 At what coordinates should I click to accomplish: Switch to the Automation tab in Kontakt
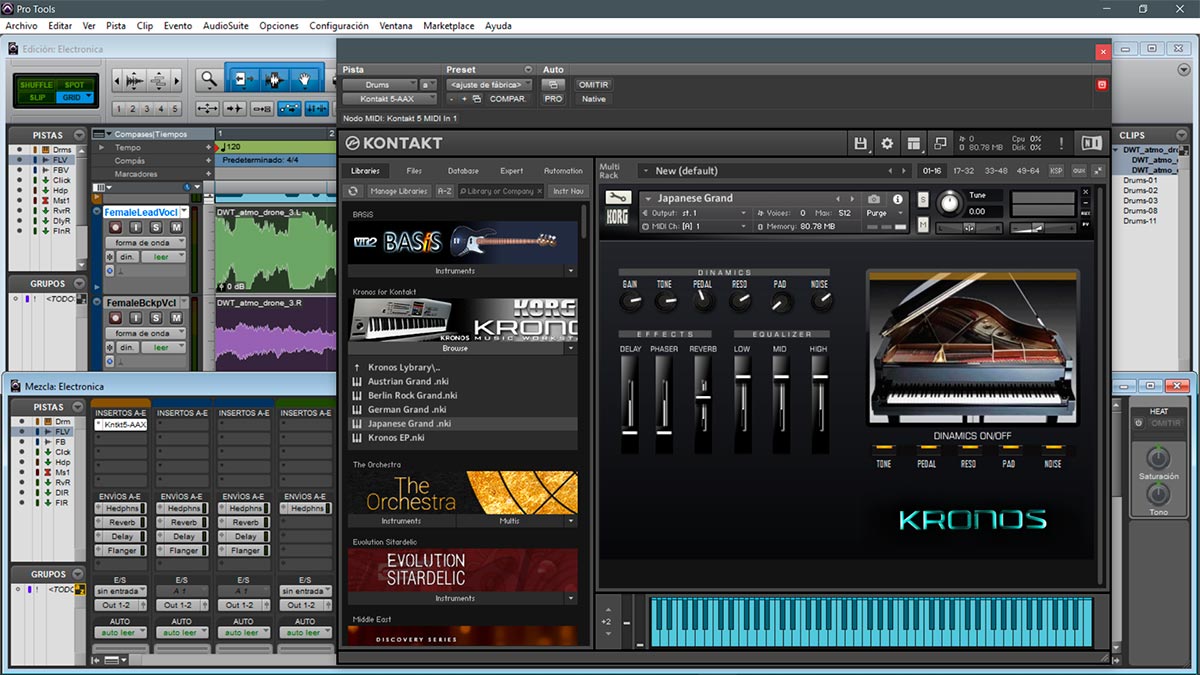point(563,171)
